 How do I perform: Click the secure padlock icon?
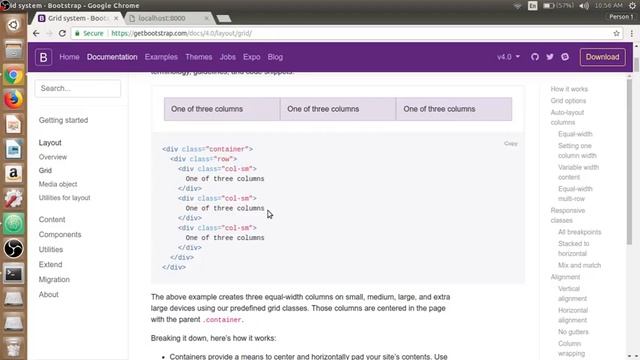click(x=77, y=33)
